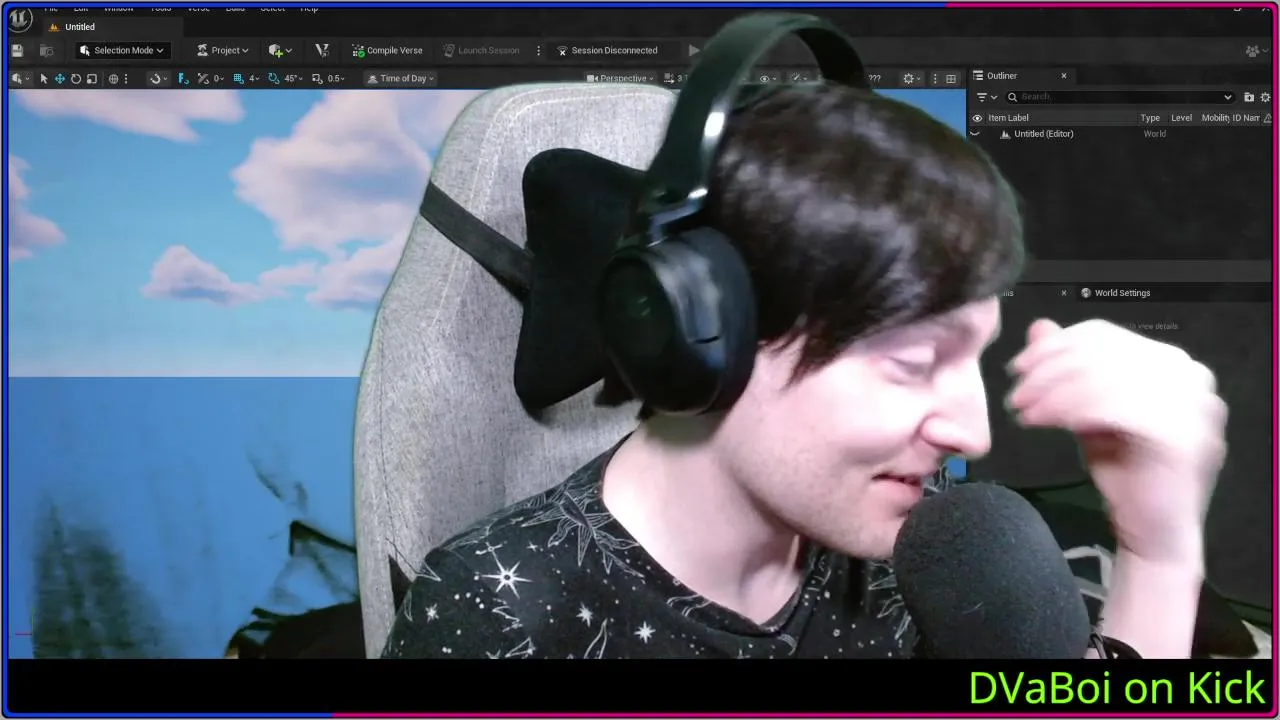Screen dimensions: 1280x720
Task: Open the transform options three-dot menu
Action: click(x=125, y=78)
